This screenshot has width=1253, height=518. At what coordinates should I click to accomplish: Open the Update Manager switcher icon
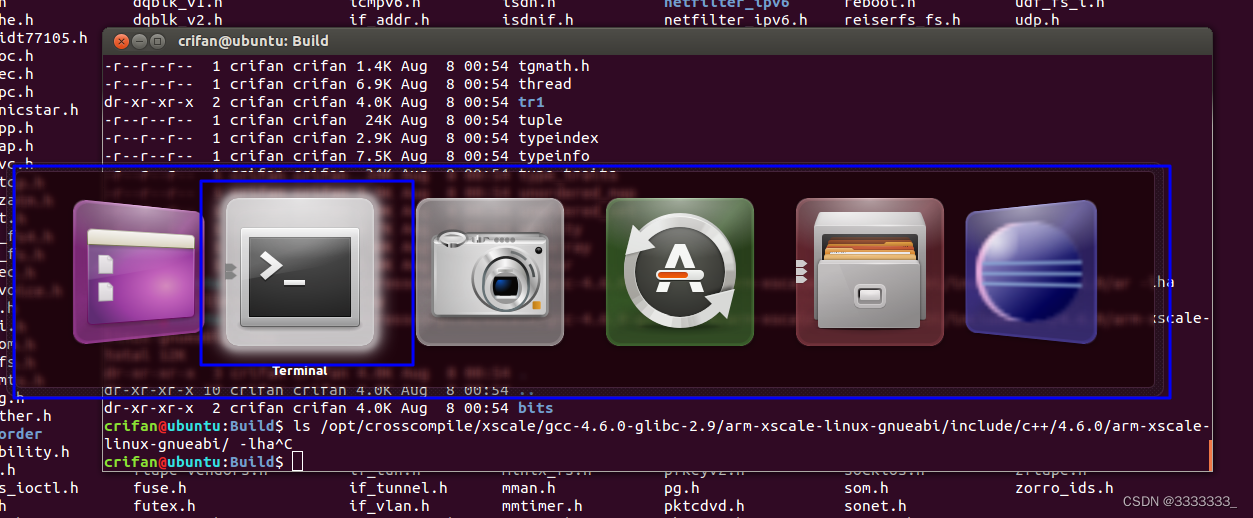(x=680, y=271)
